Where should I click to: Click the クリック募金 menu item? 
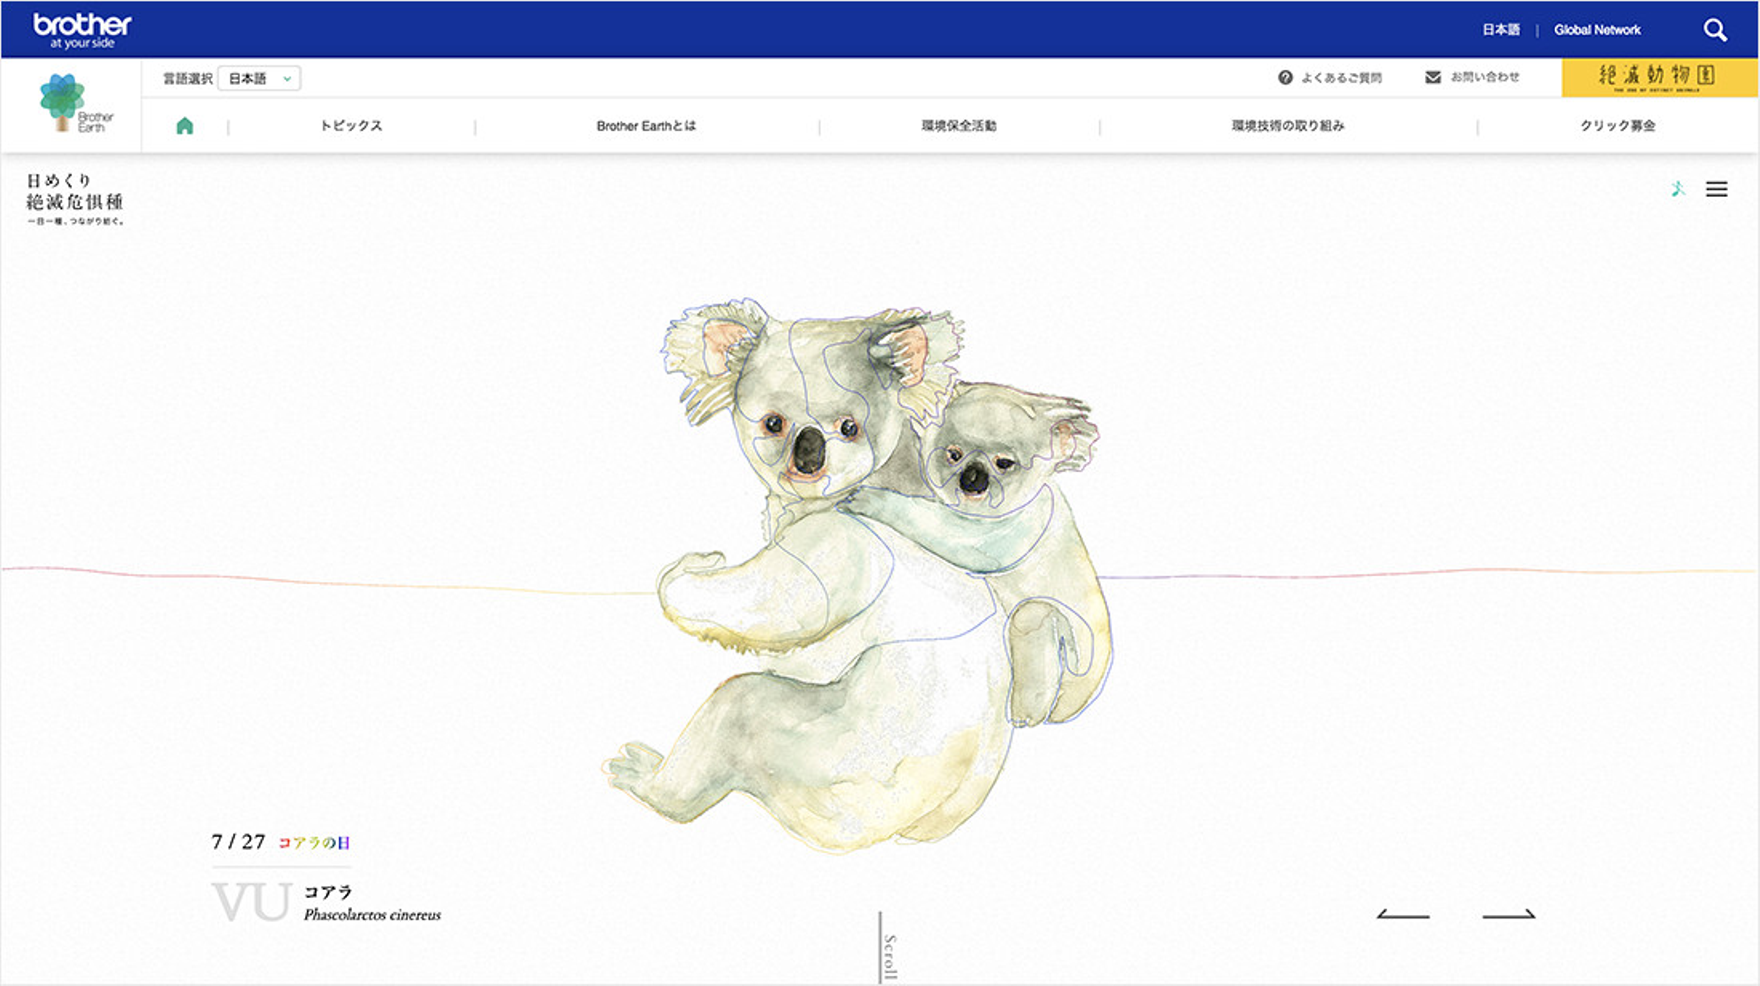click(1618, 126)
